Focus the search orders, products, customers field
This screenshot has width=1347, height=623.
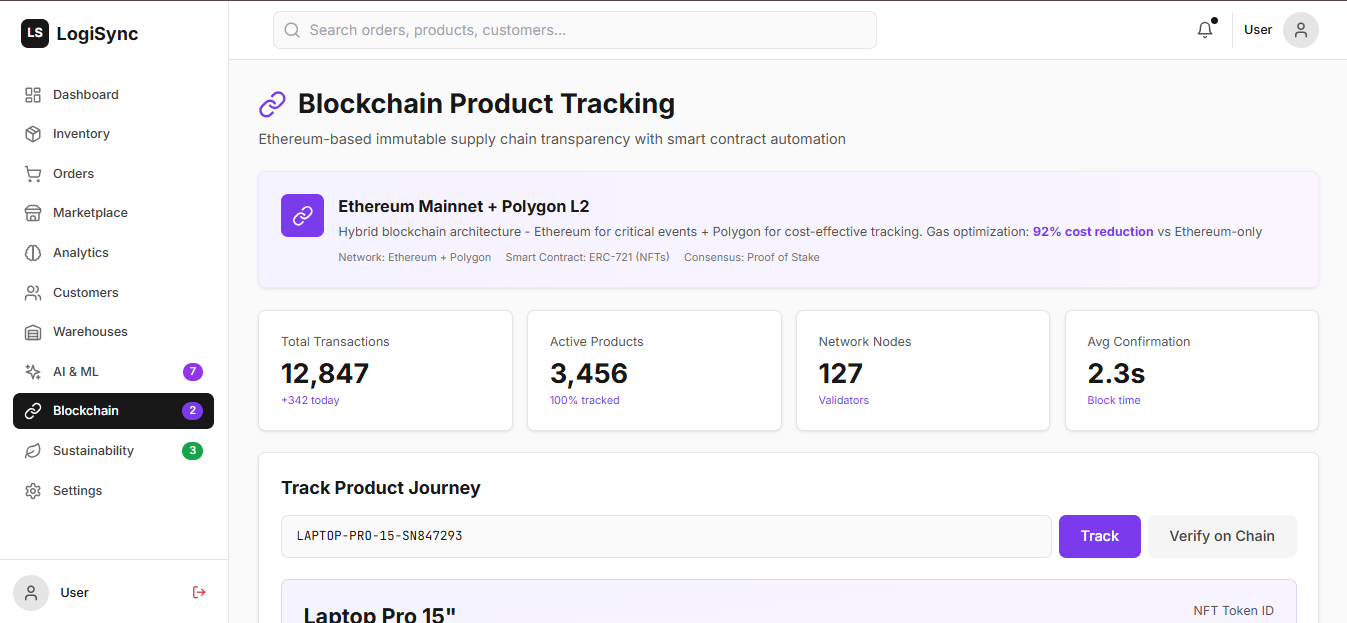click(x=575, y=30)
